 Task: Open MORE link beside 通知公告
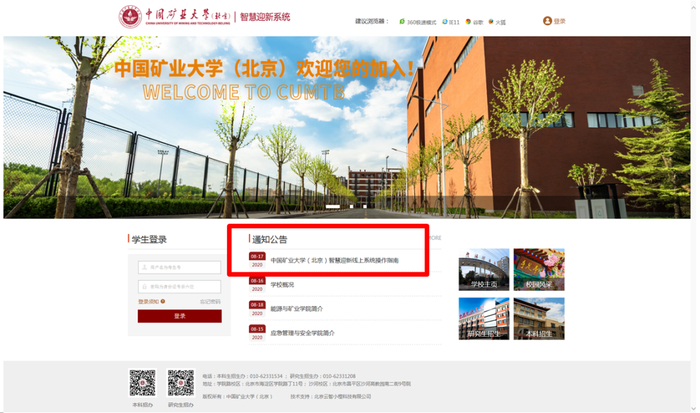tap(434, 238)
